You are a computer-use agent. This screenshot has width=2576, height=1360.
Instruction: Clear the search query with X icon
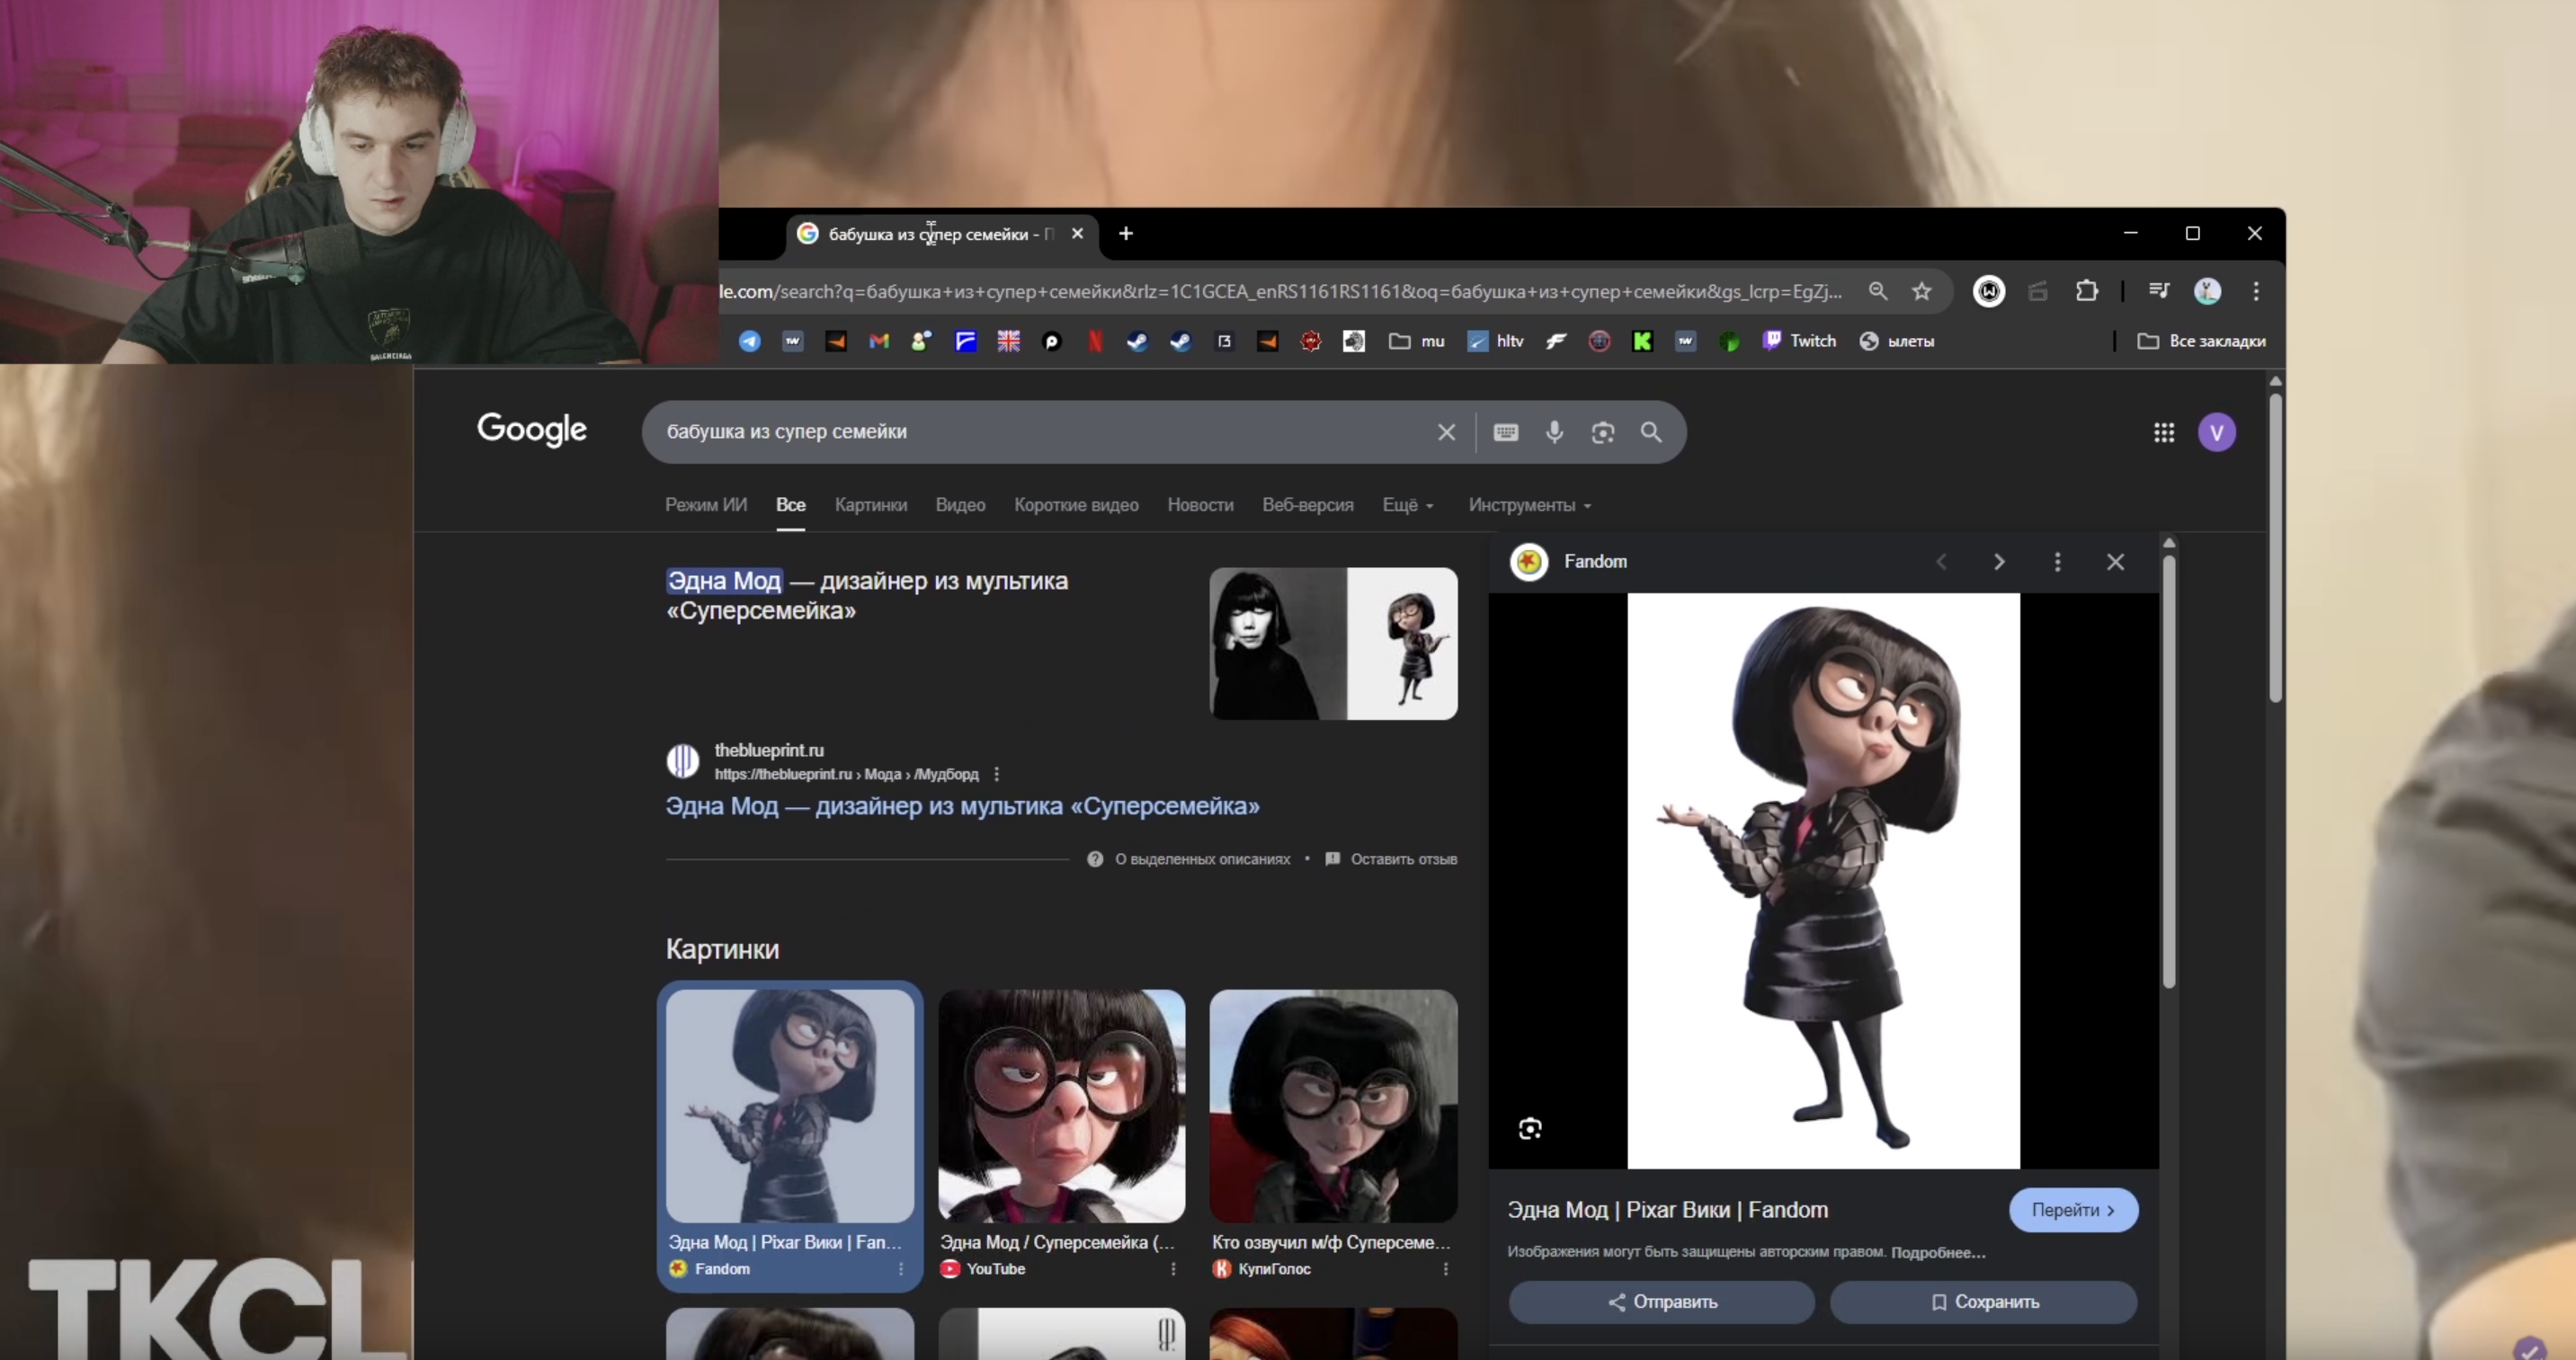[x=1446, y=432]
